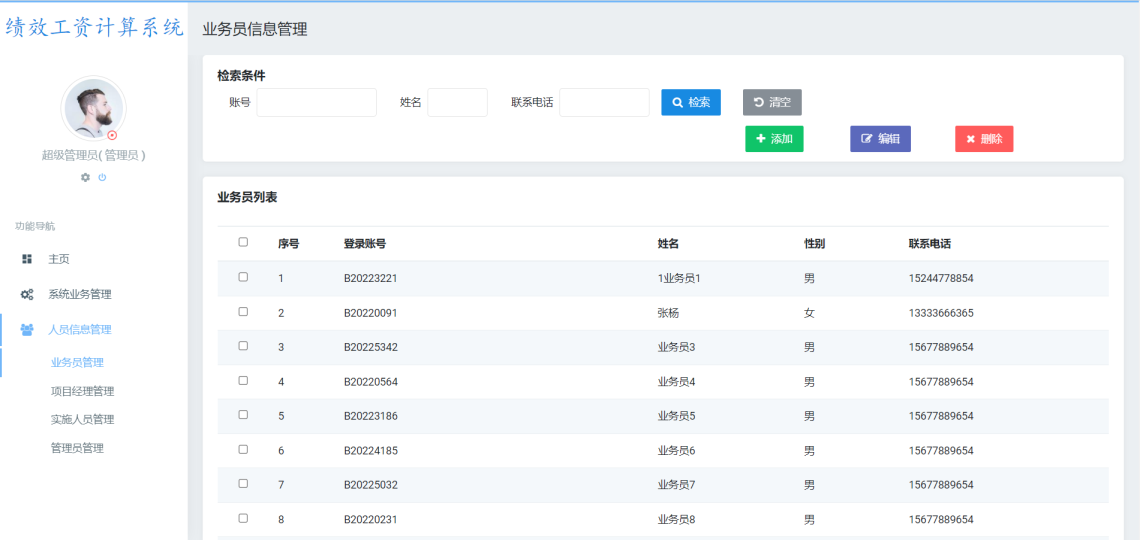Click the gears icon beside 系统业务管理
Viewport: 1140px width, 540px height.
(27, 294)
